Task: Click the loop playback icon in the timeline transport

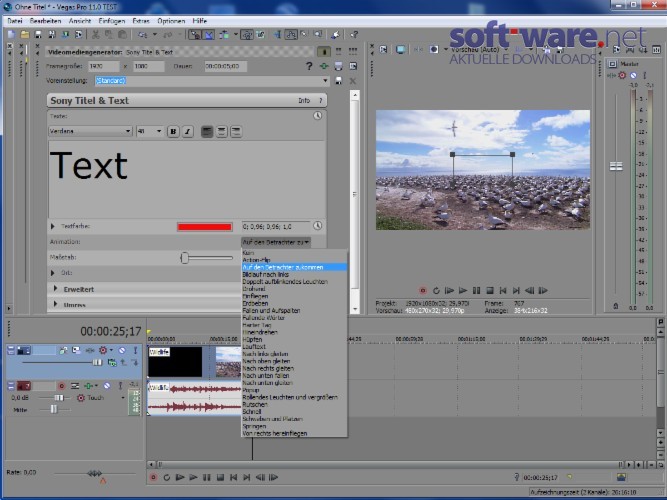Action: pos(167,477)
